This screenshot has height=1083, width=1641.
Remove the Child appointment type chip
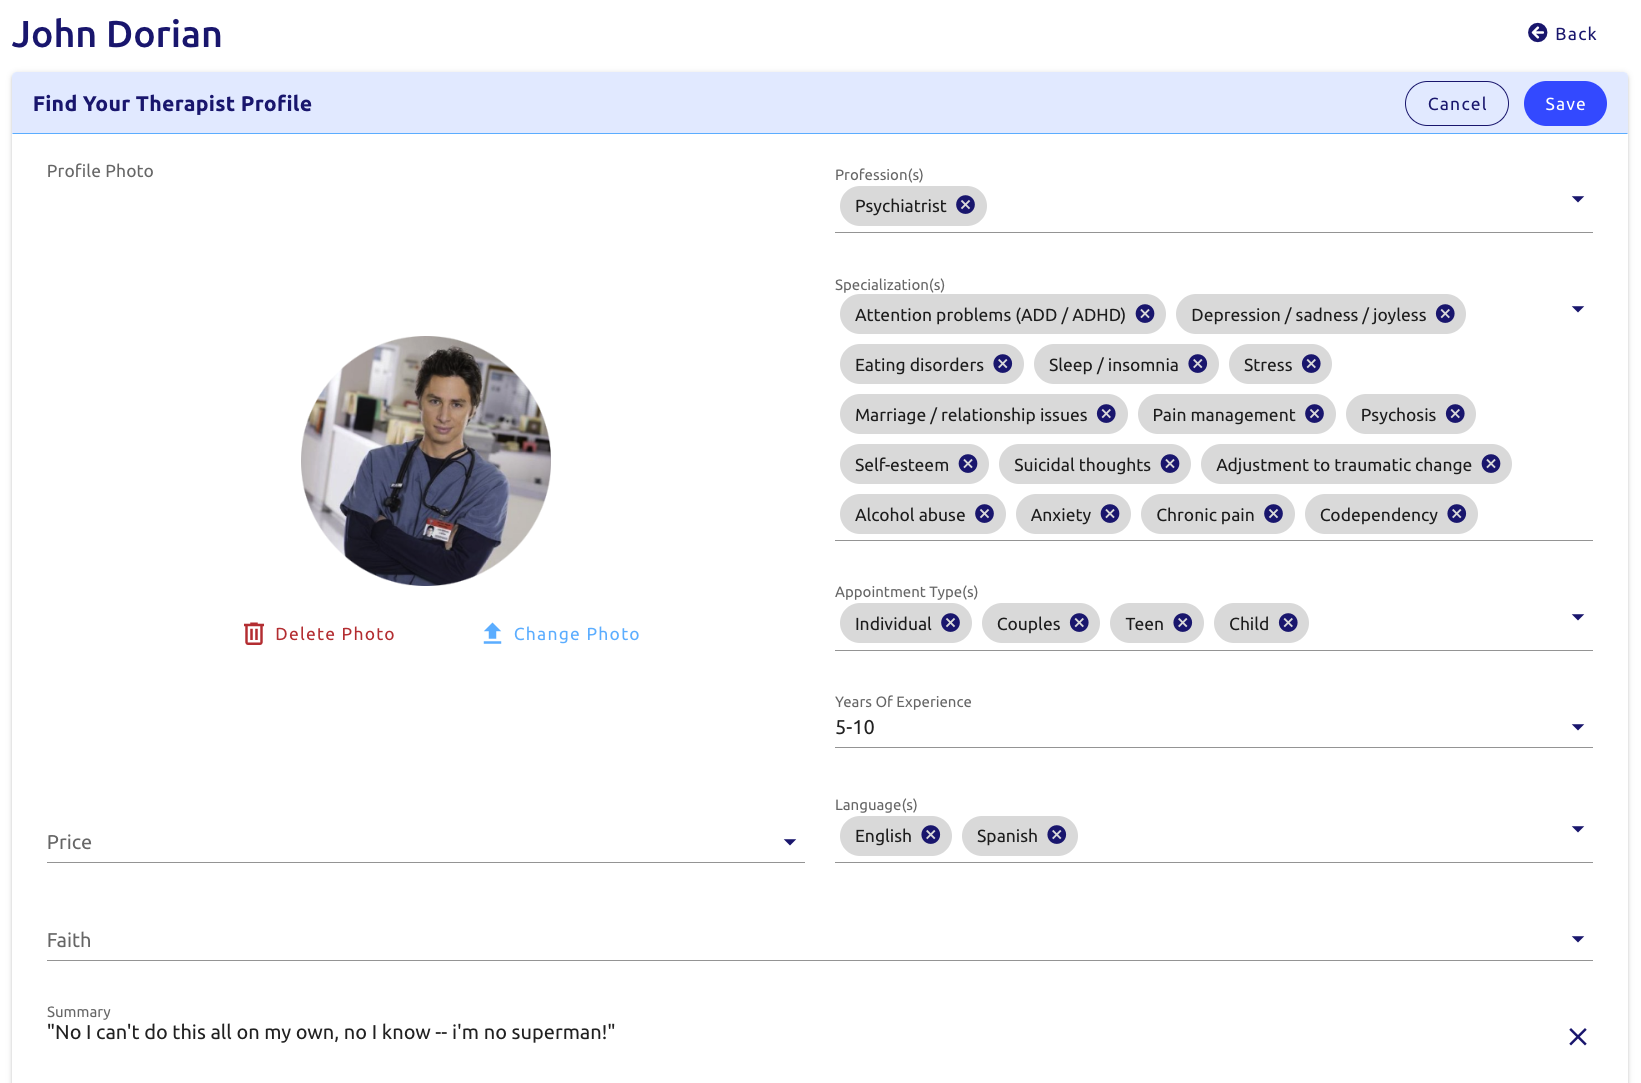pos(1288,623)
